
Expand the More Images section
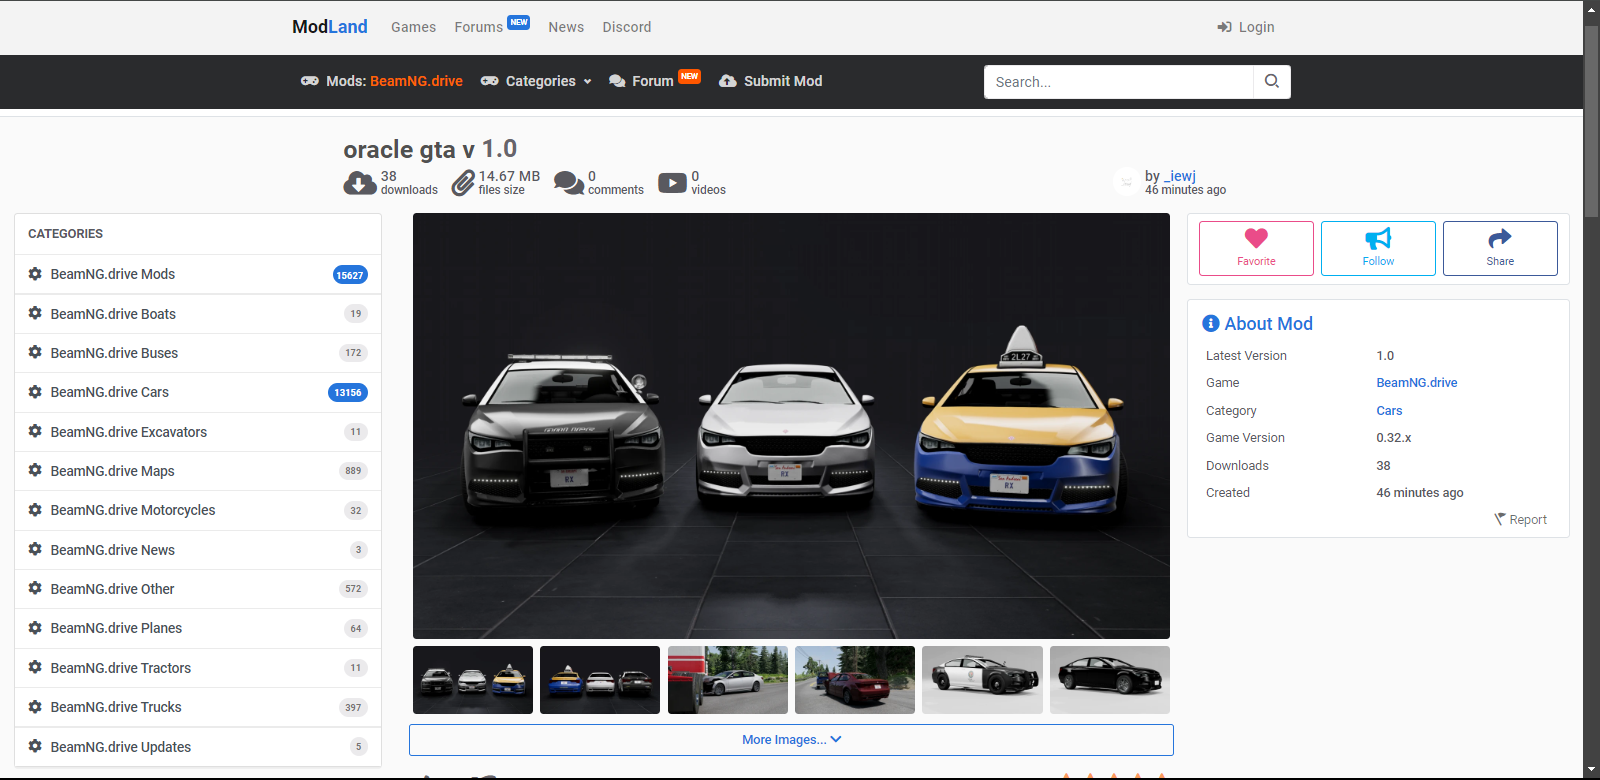(x=791, y=740)
